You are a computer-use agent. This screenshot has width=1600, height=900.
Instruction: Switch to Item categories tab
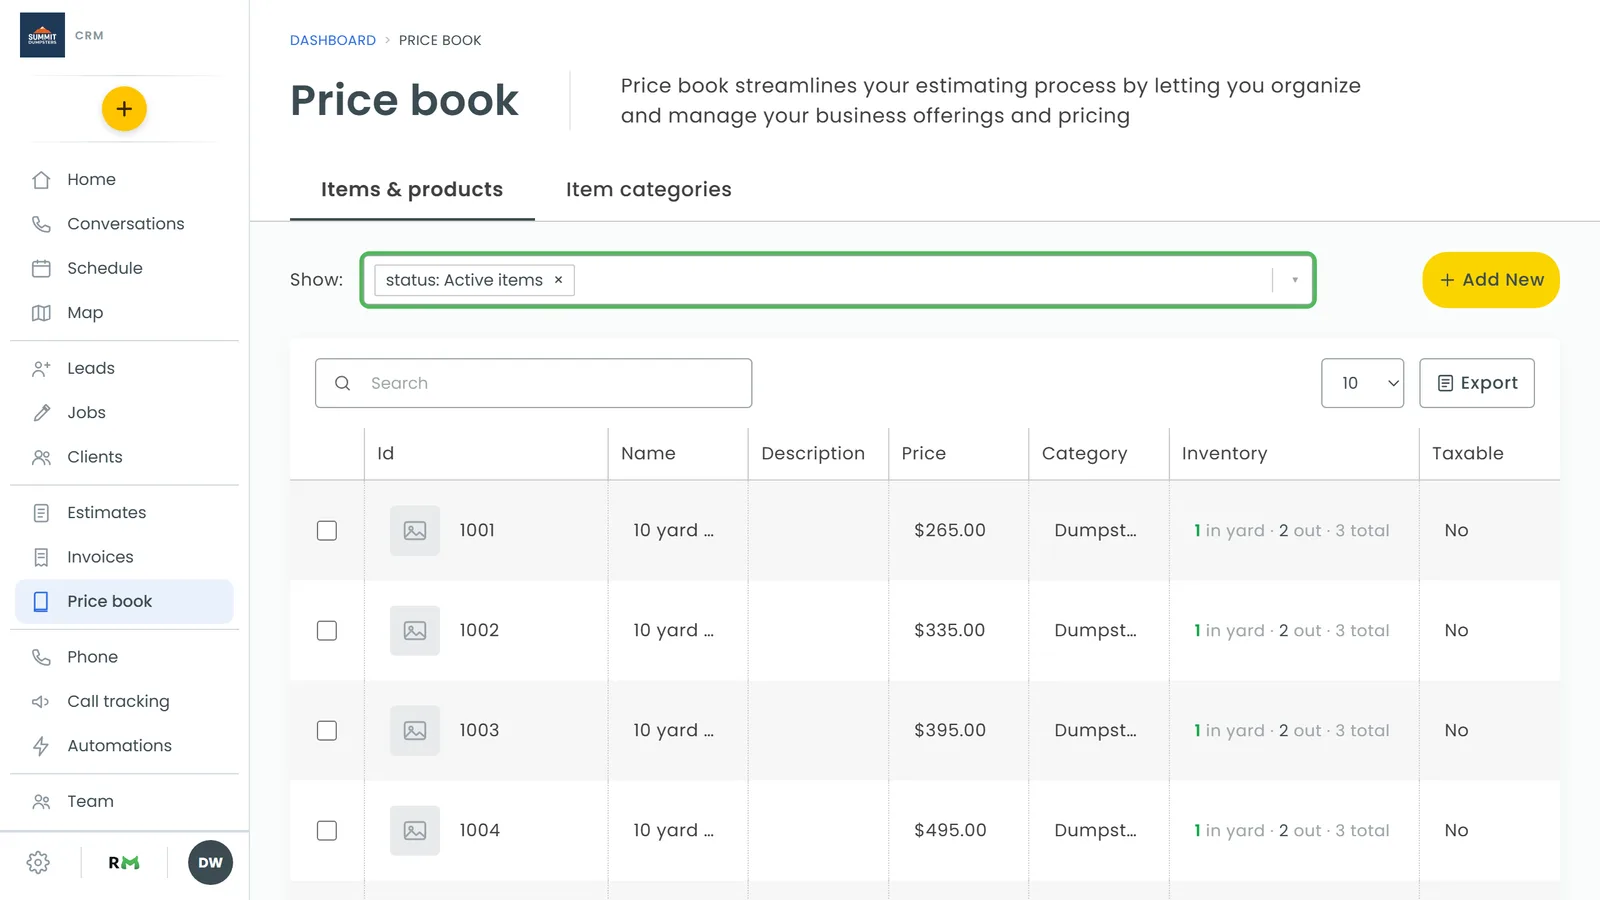pyautogui.click(x=649, y=189)
